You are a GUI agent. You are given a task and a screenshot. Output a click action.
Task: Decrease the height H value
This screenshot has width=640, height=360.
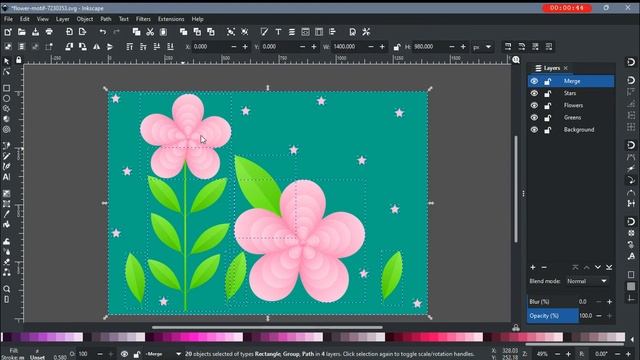point(451,47)
